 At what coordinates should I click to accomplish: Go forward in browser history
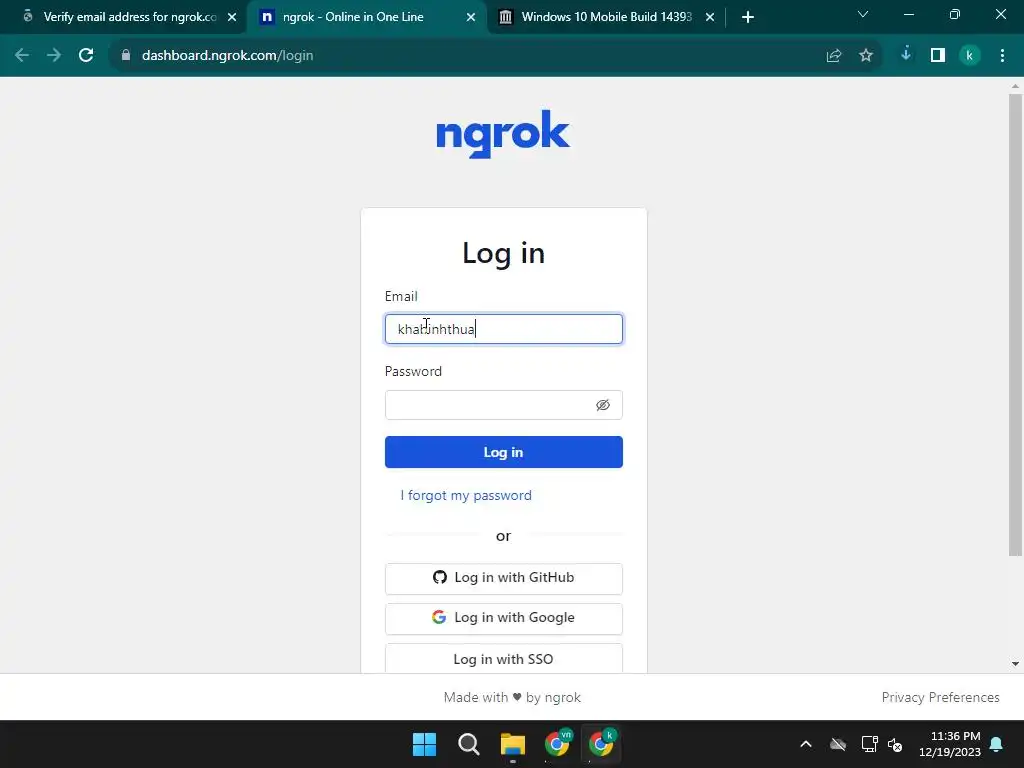pos(54,56)
